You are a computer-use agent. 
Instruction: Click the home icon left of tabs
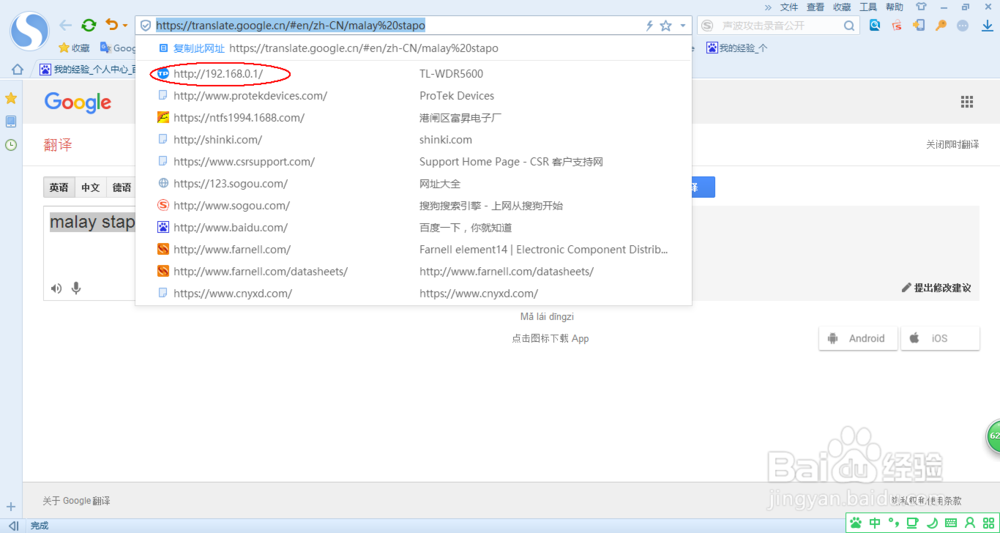(18, 69)
